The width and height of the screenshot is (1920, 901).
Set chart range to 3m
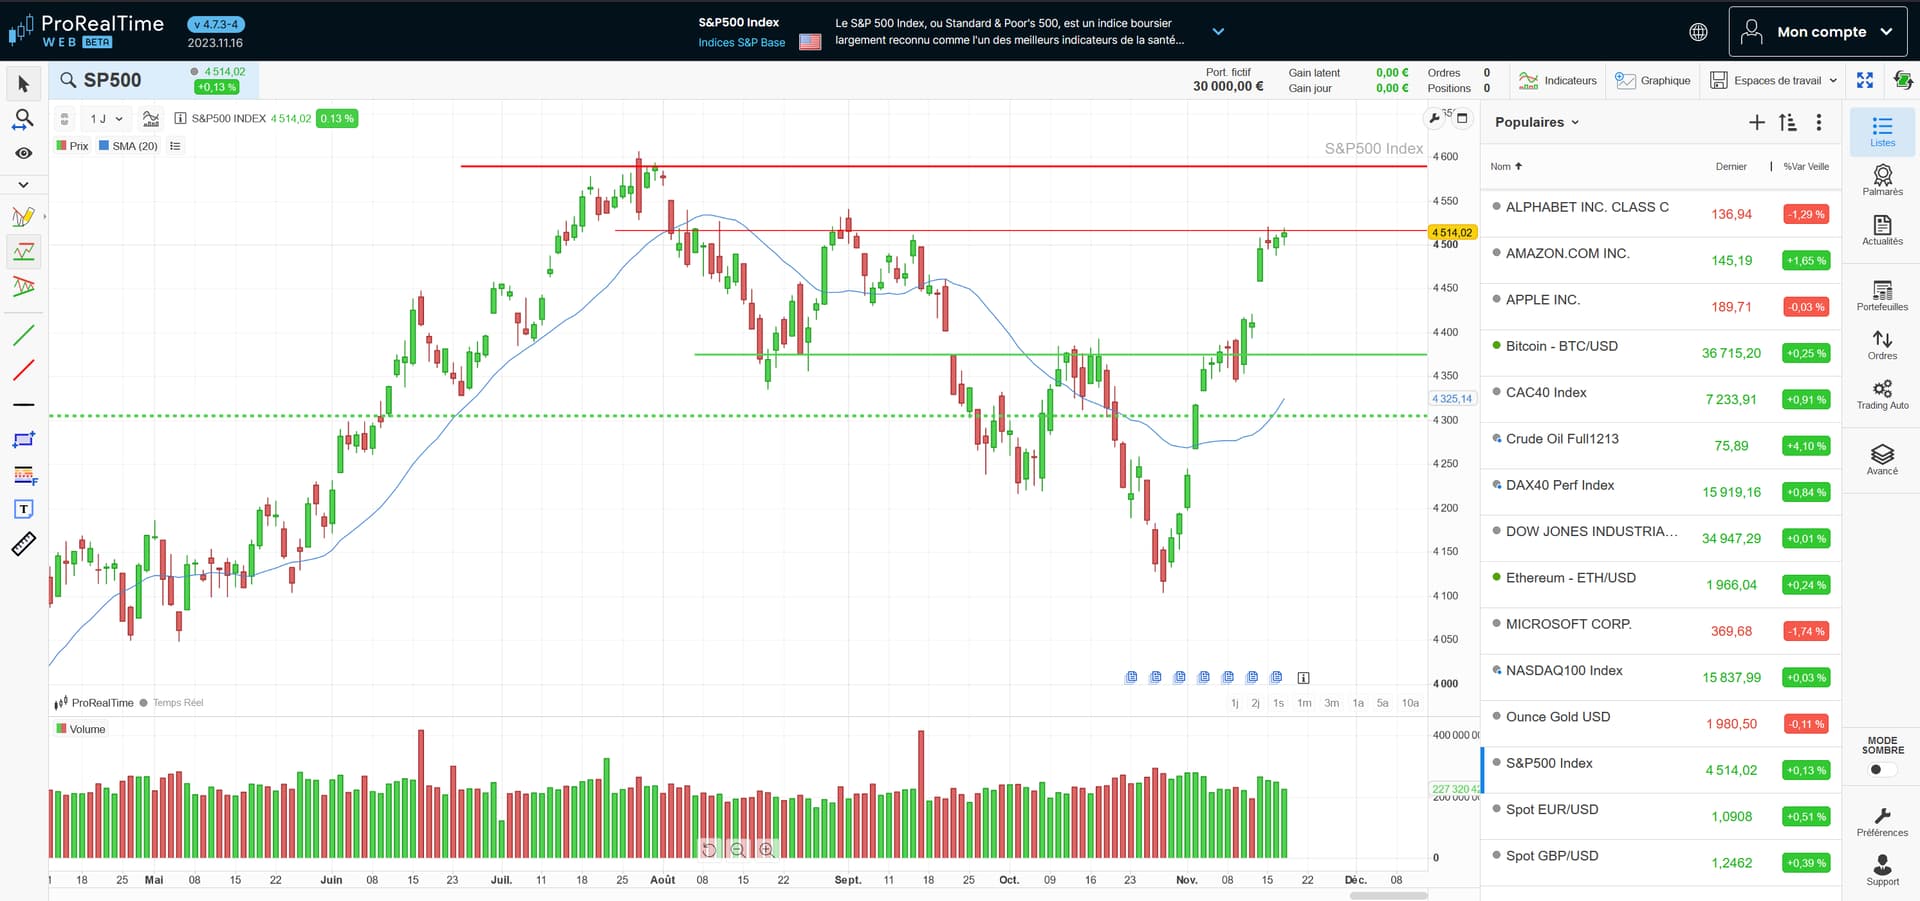[x=1331, y=703]
